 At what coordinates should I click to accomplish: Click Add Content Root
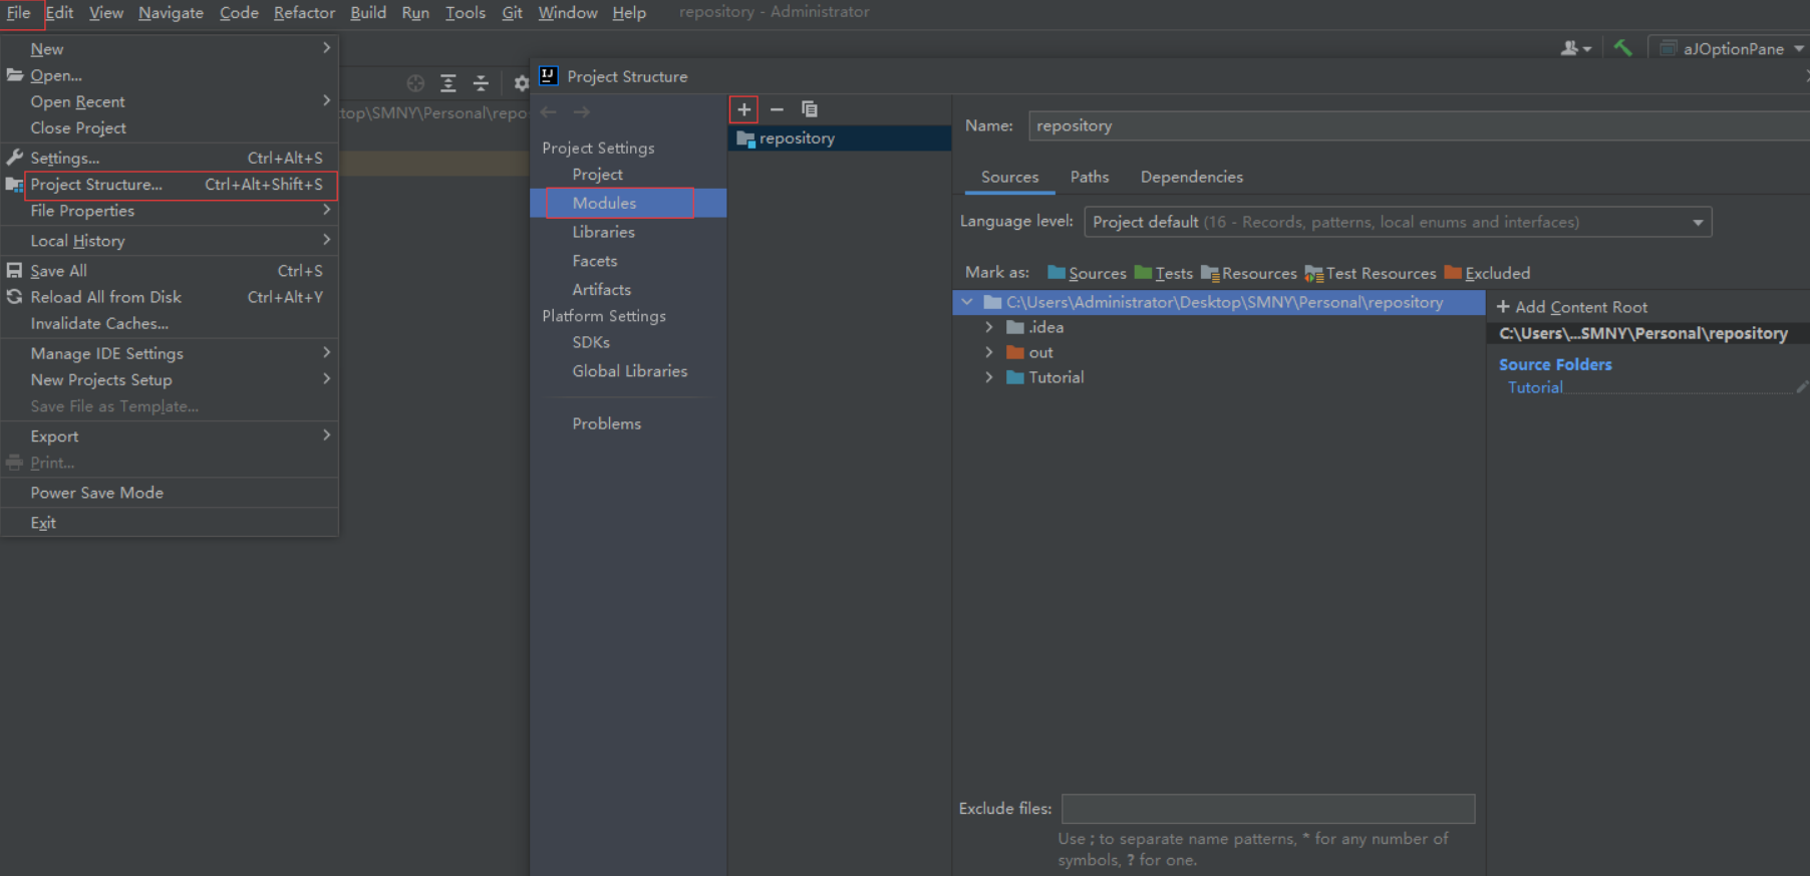coord(1572,307)
